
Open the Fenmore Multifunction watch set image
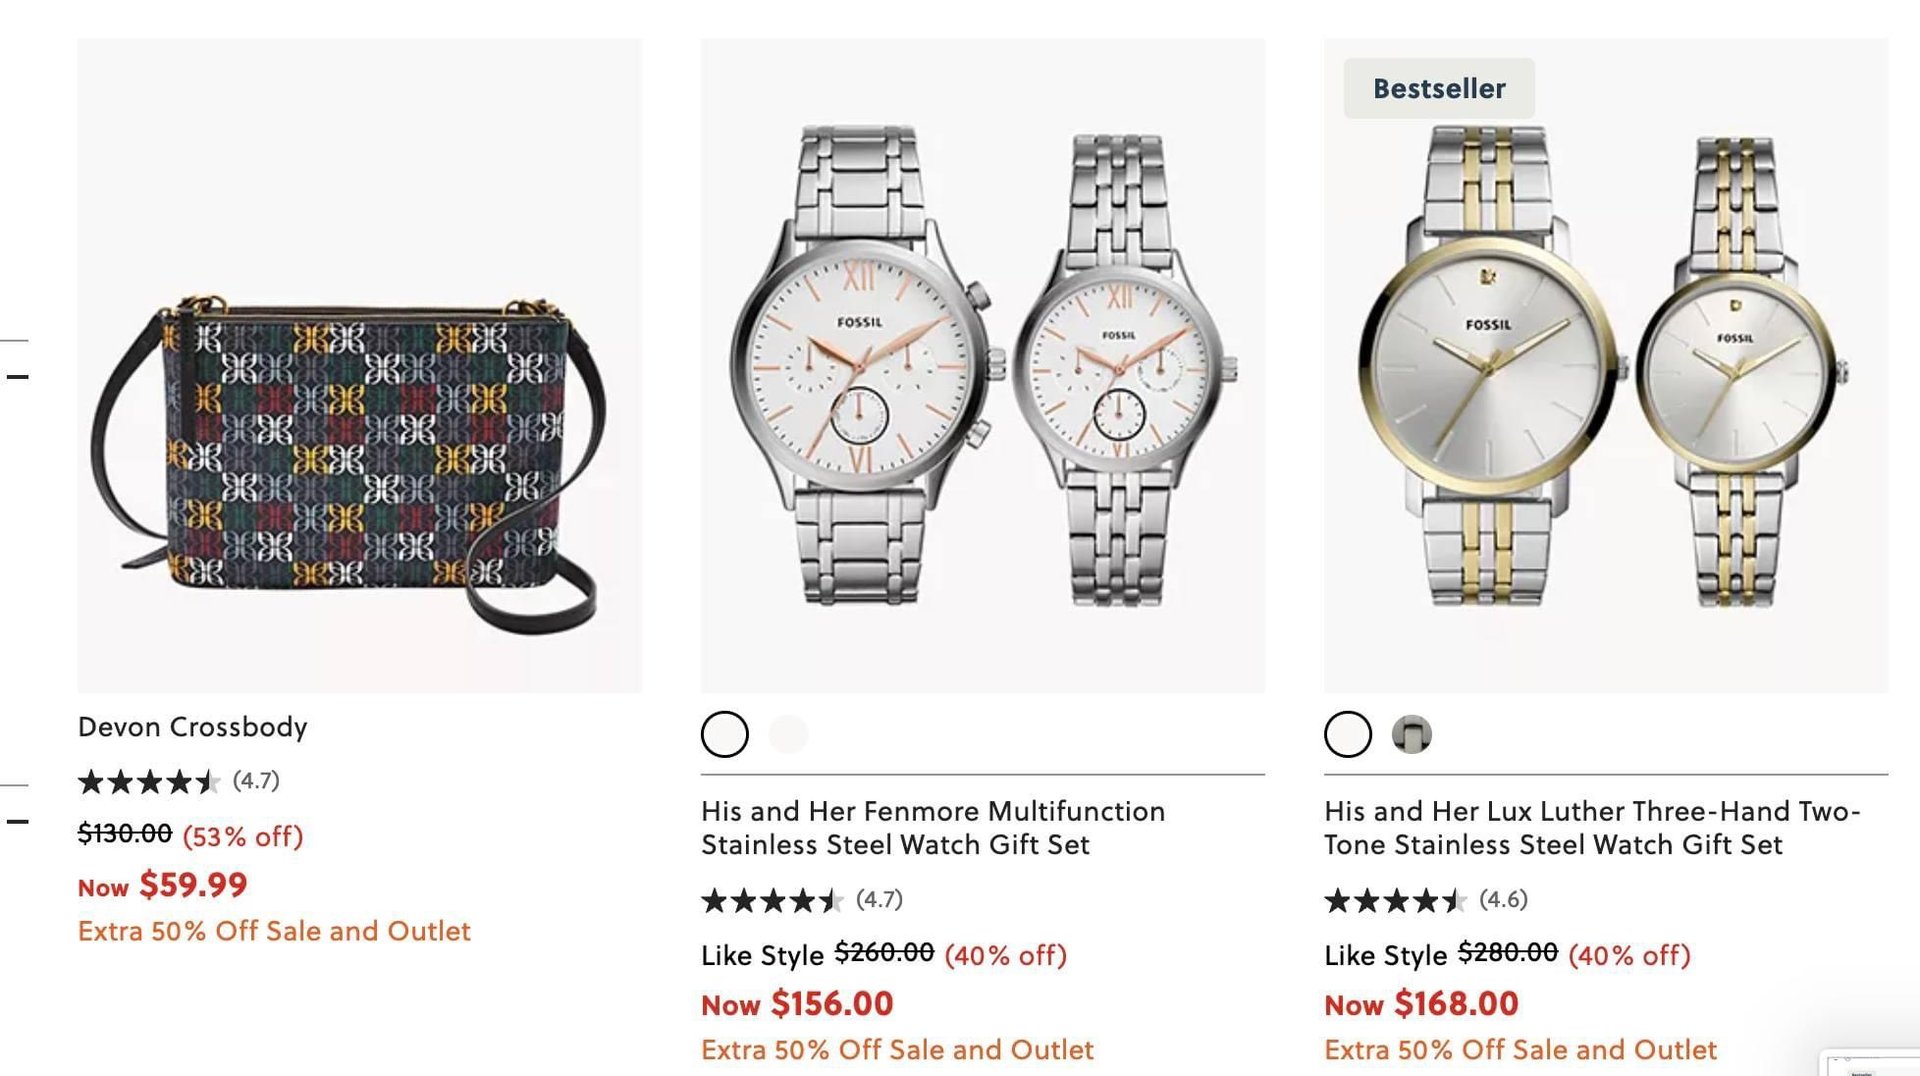[982, 365]
